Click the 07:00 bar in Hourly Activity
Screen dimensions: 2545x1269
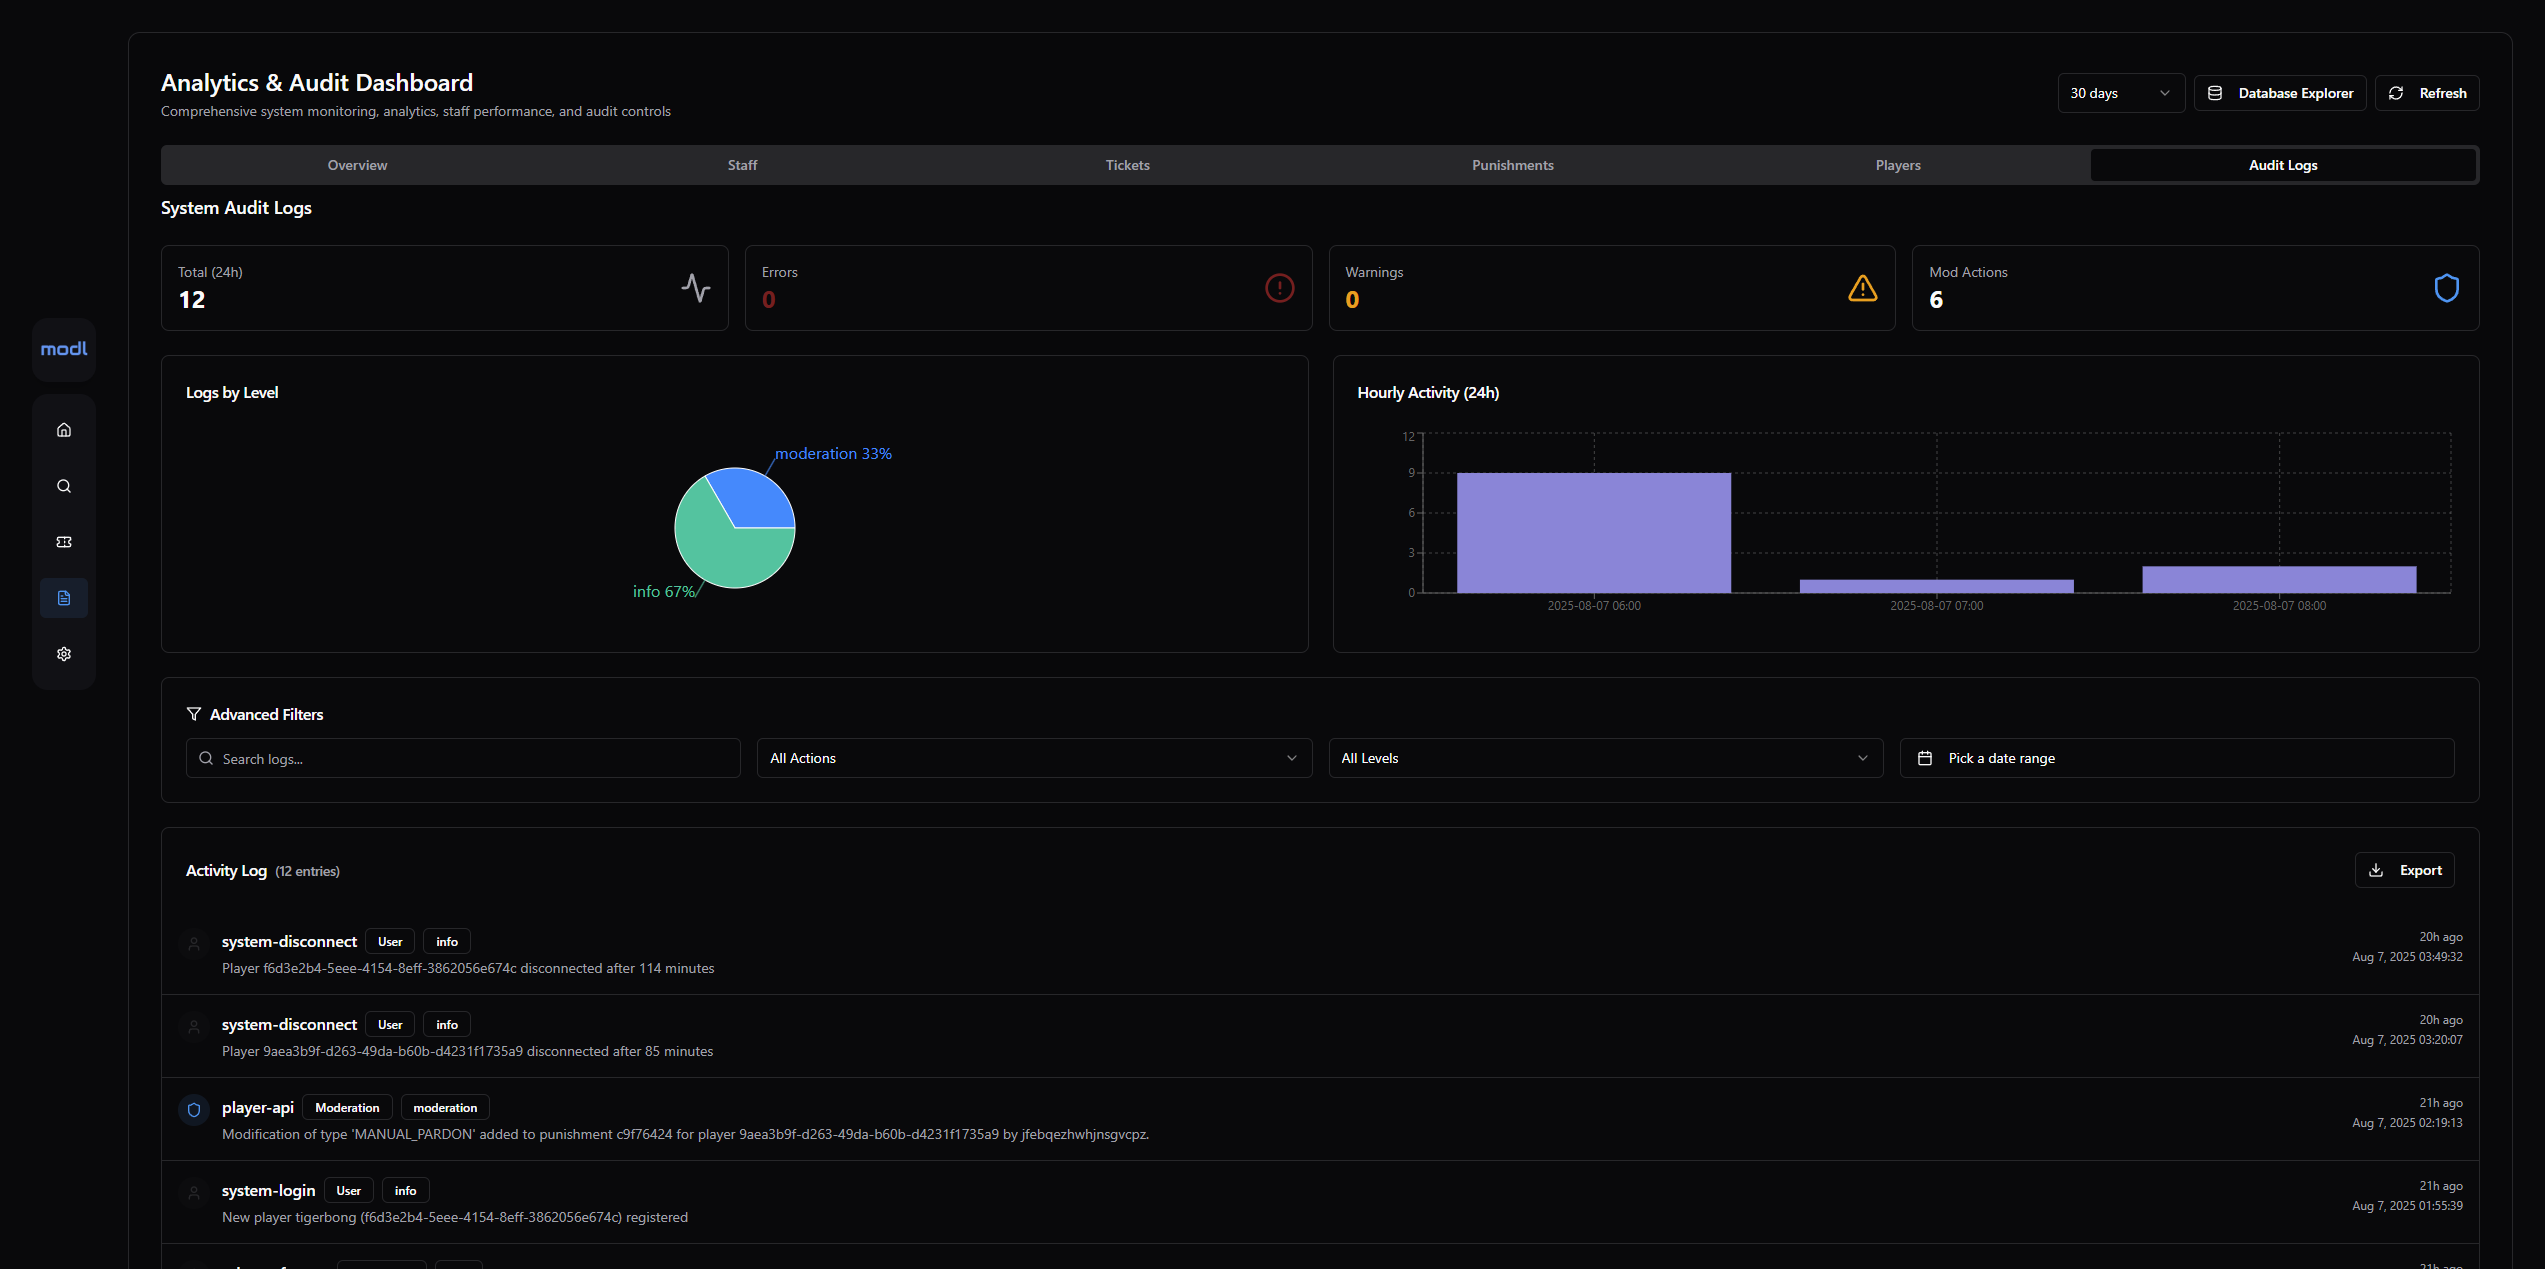tap(1936, 586)
